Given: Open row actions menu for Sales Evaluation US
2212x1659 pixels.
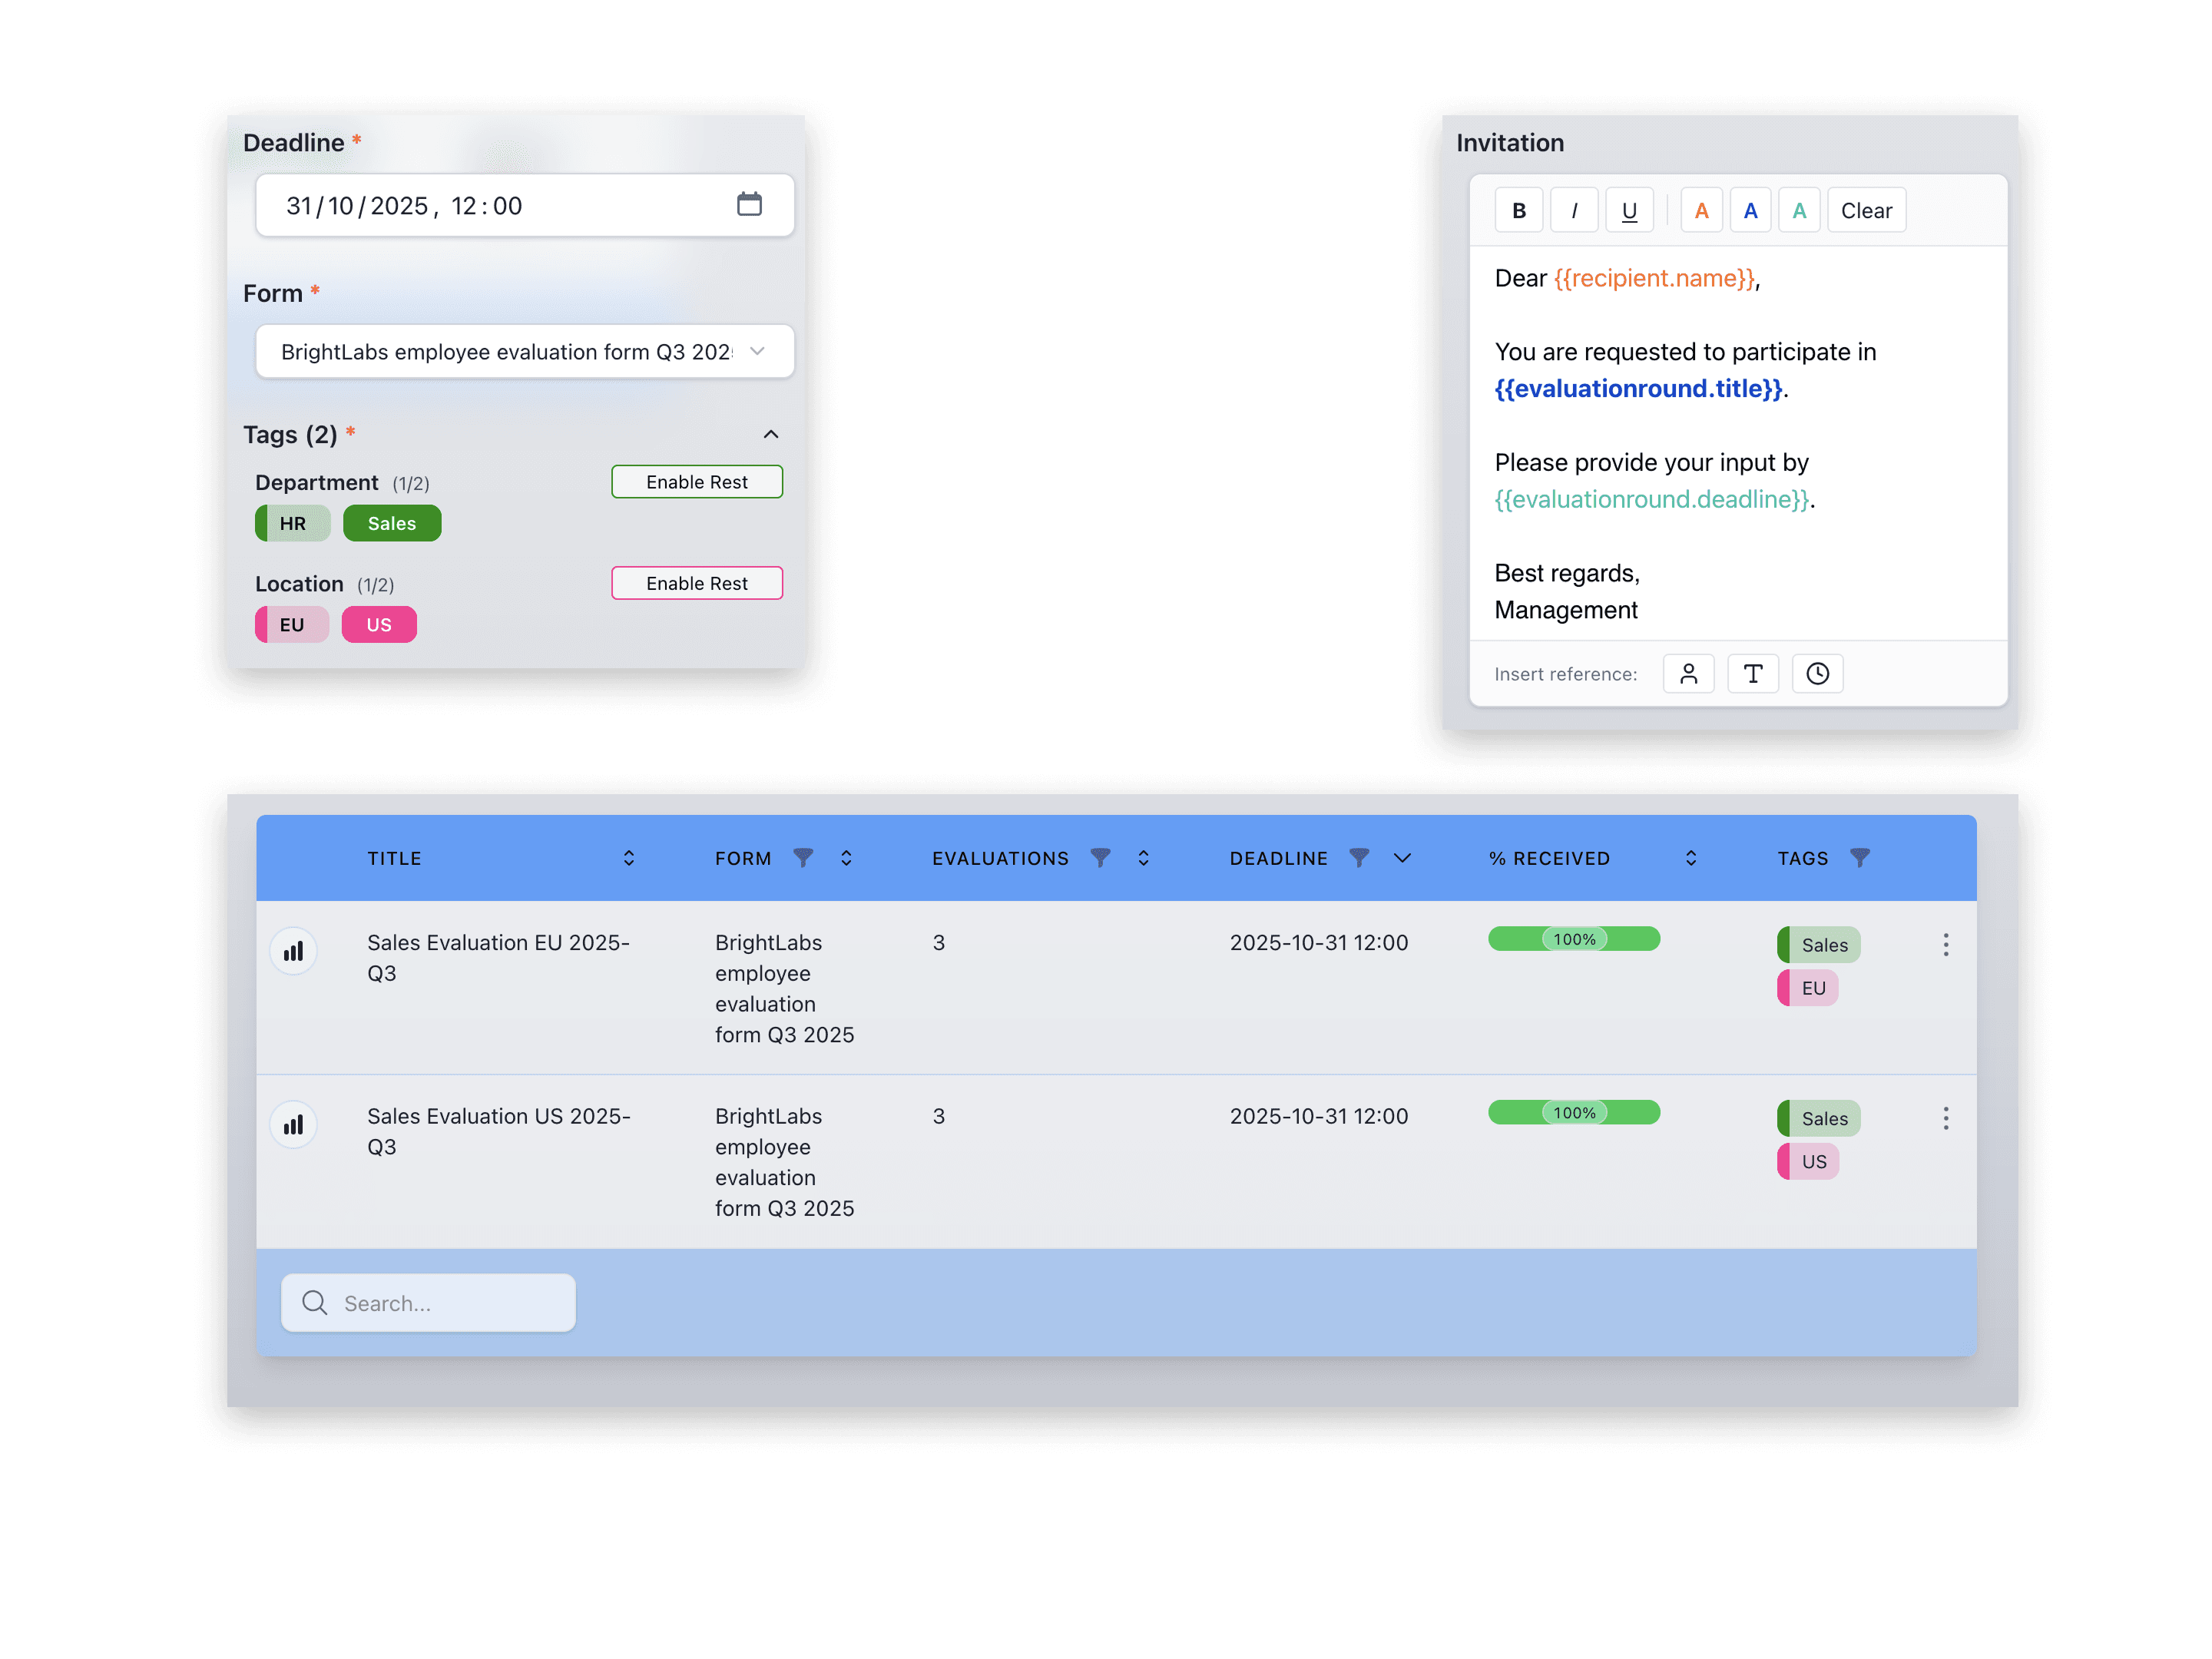Looking at the screenshot, I should point(1946,1118).
